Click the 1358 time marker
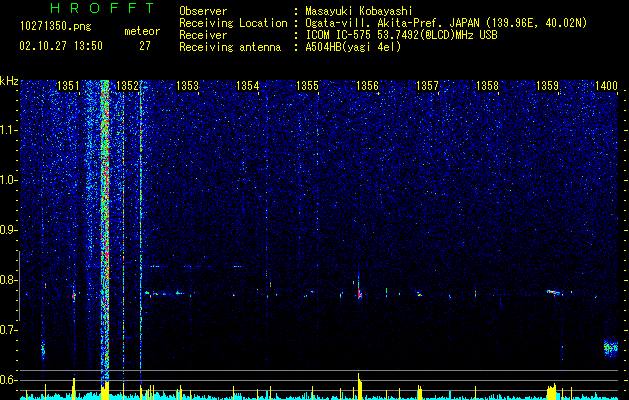 [x=487, y=86]
